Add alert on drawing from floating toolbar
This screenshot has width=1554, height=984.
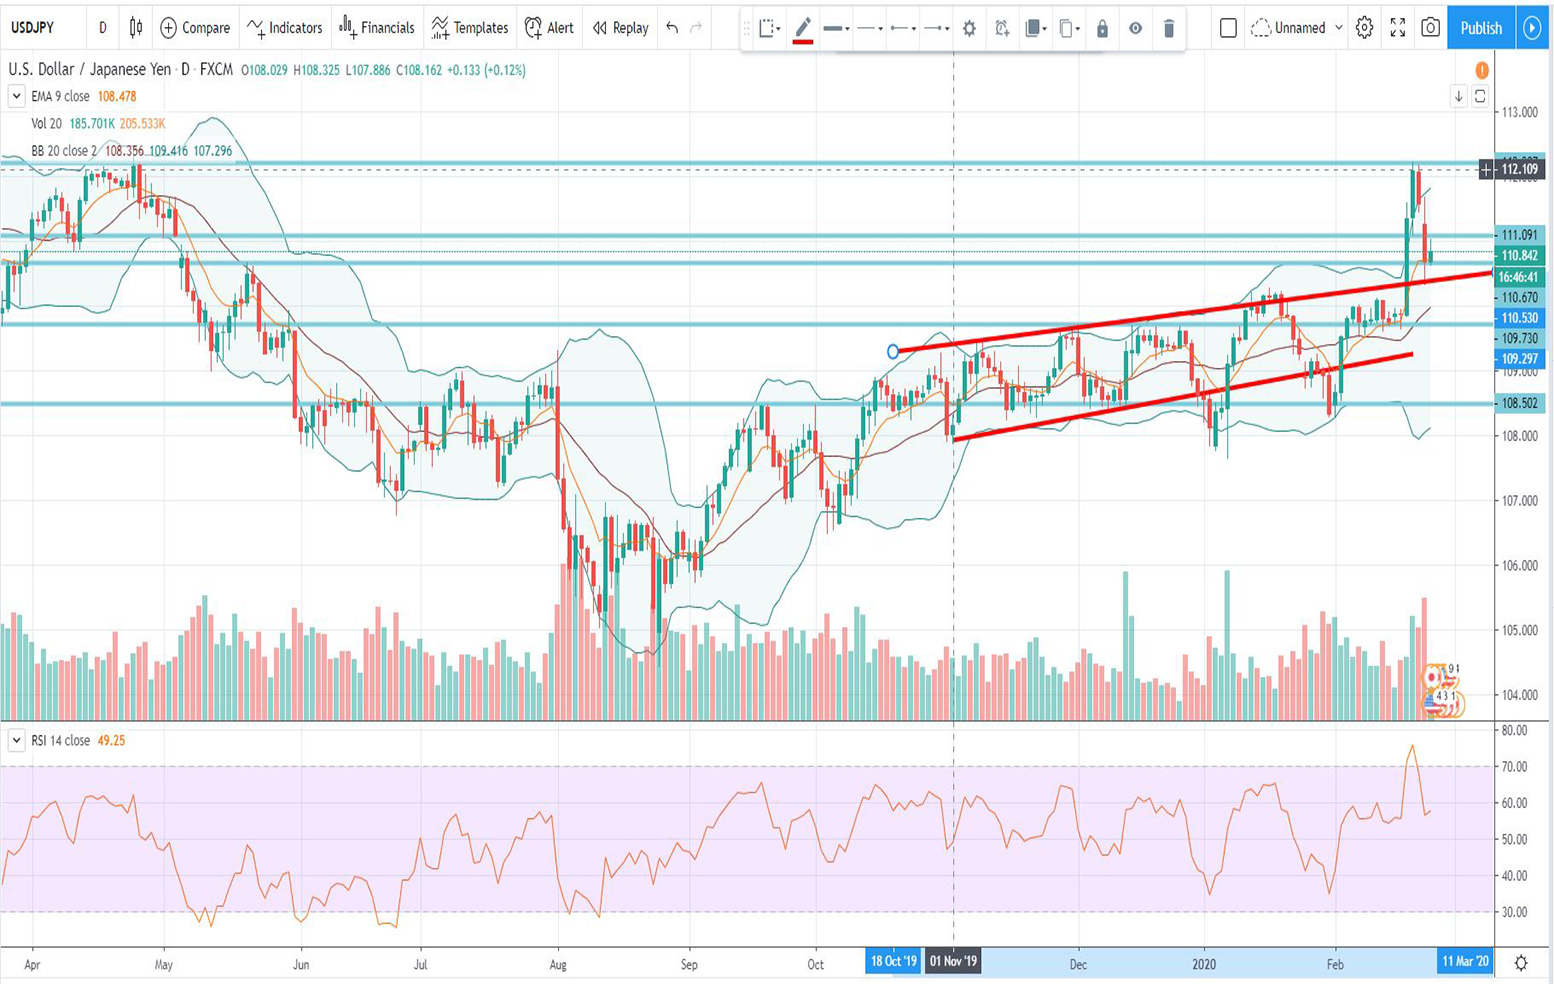pos(1001,28)
